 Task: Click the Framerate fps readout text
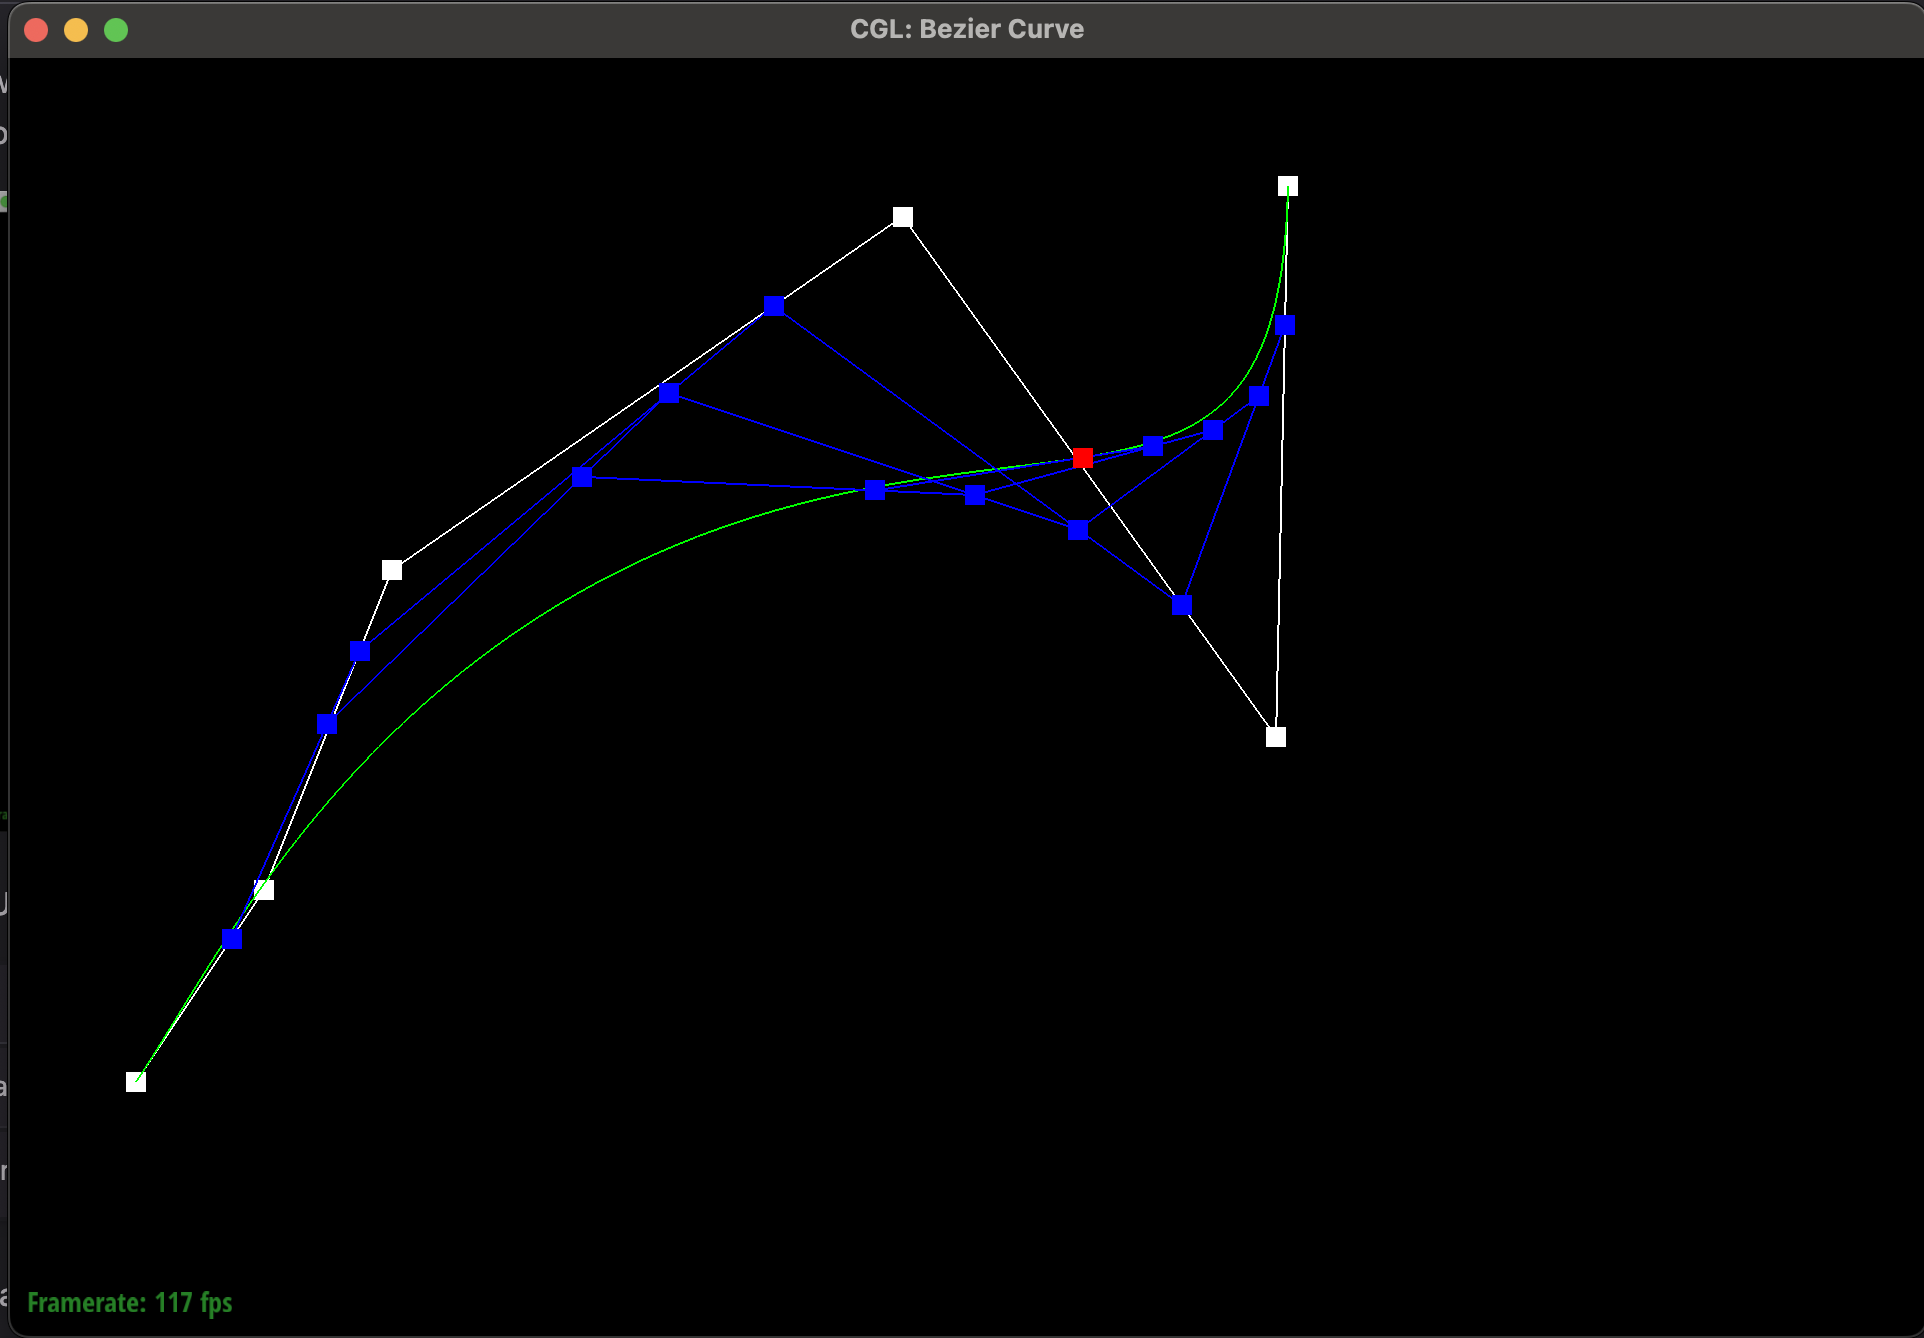tap(130, 1303)
